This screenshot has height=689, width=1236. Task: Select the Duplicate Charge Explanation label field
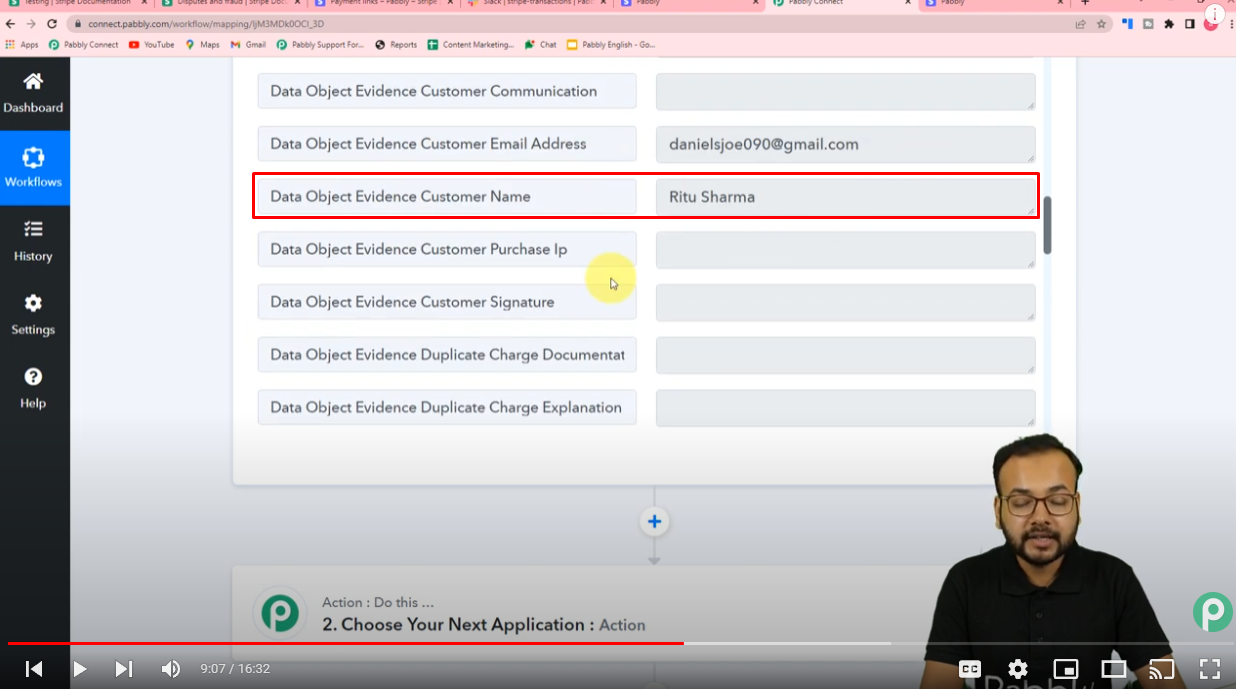coord(447,408)
